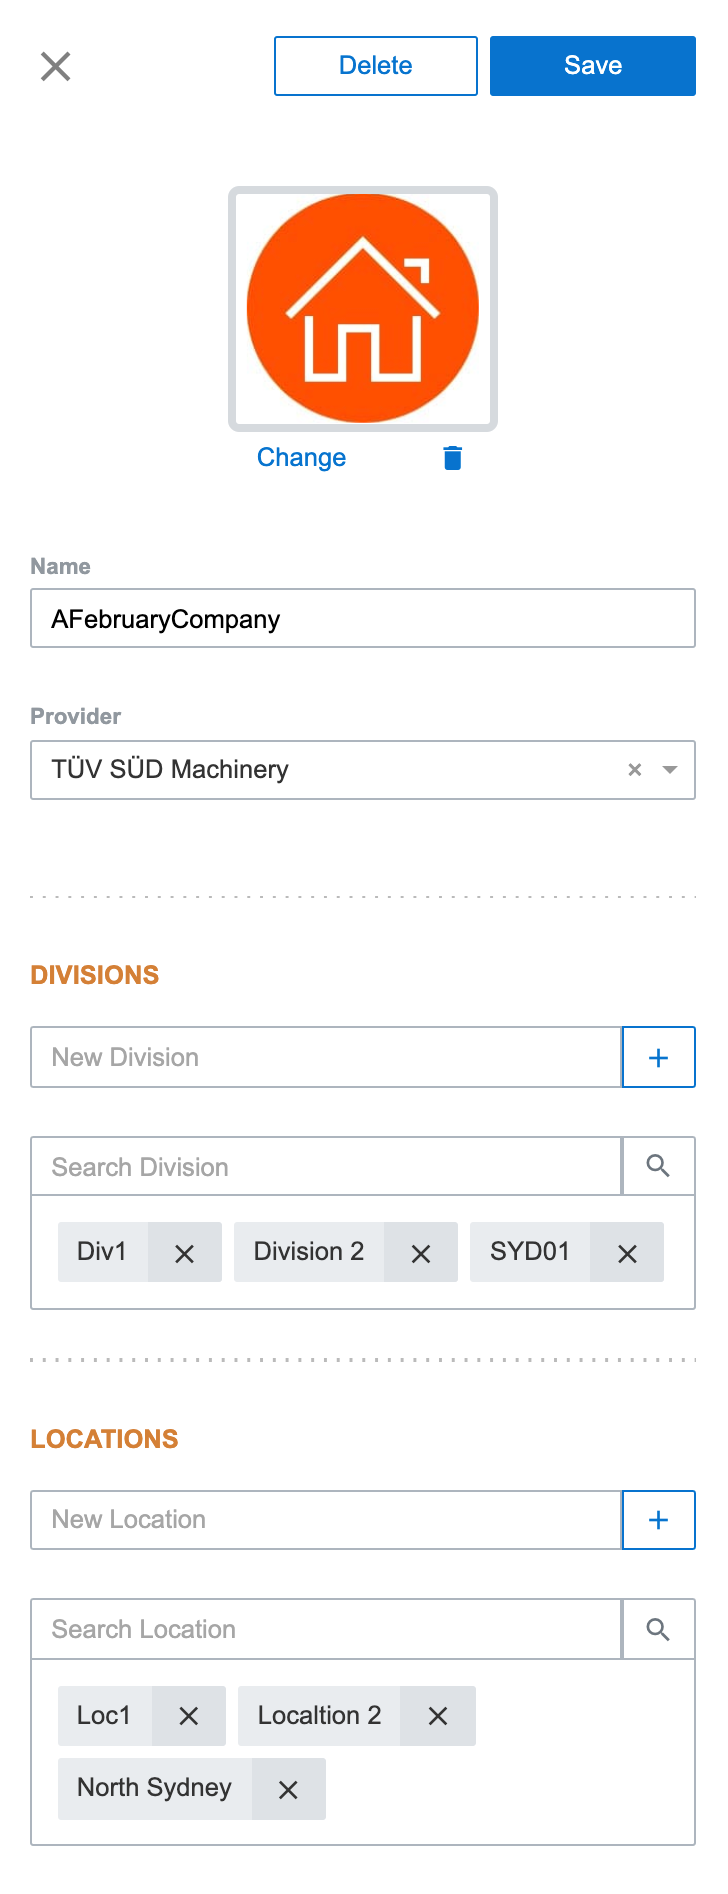Remove the Loc1 location tag

tap(188, 1716)
